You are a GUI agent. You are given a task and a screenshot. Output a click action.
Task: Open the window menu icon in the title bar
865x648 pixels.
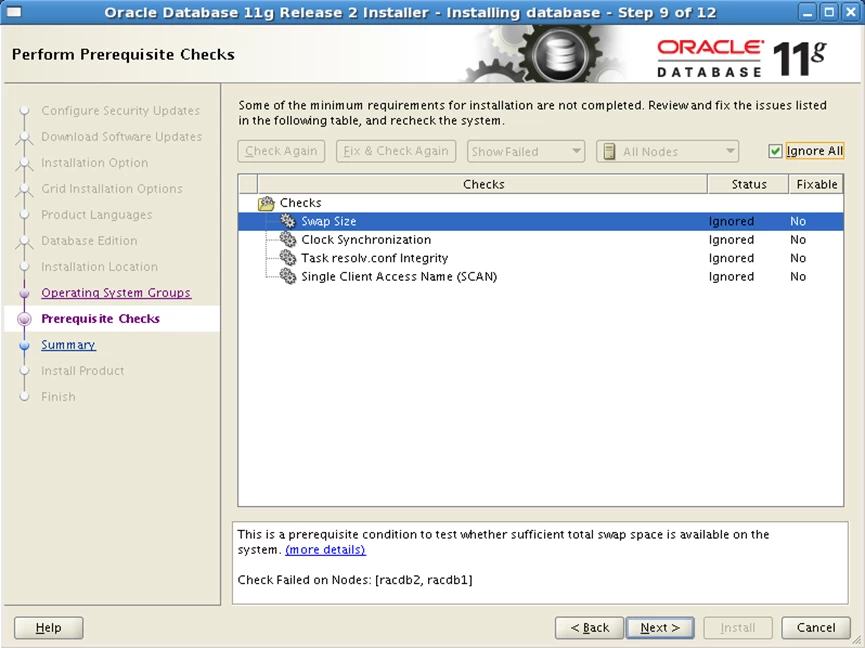(14, 12)
